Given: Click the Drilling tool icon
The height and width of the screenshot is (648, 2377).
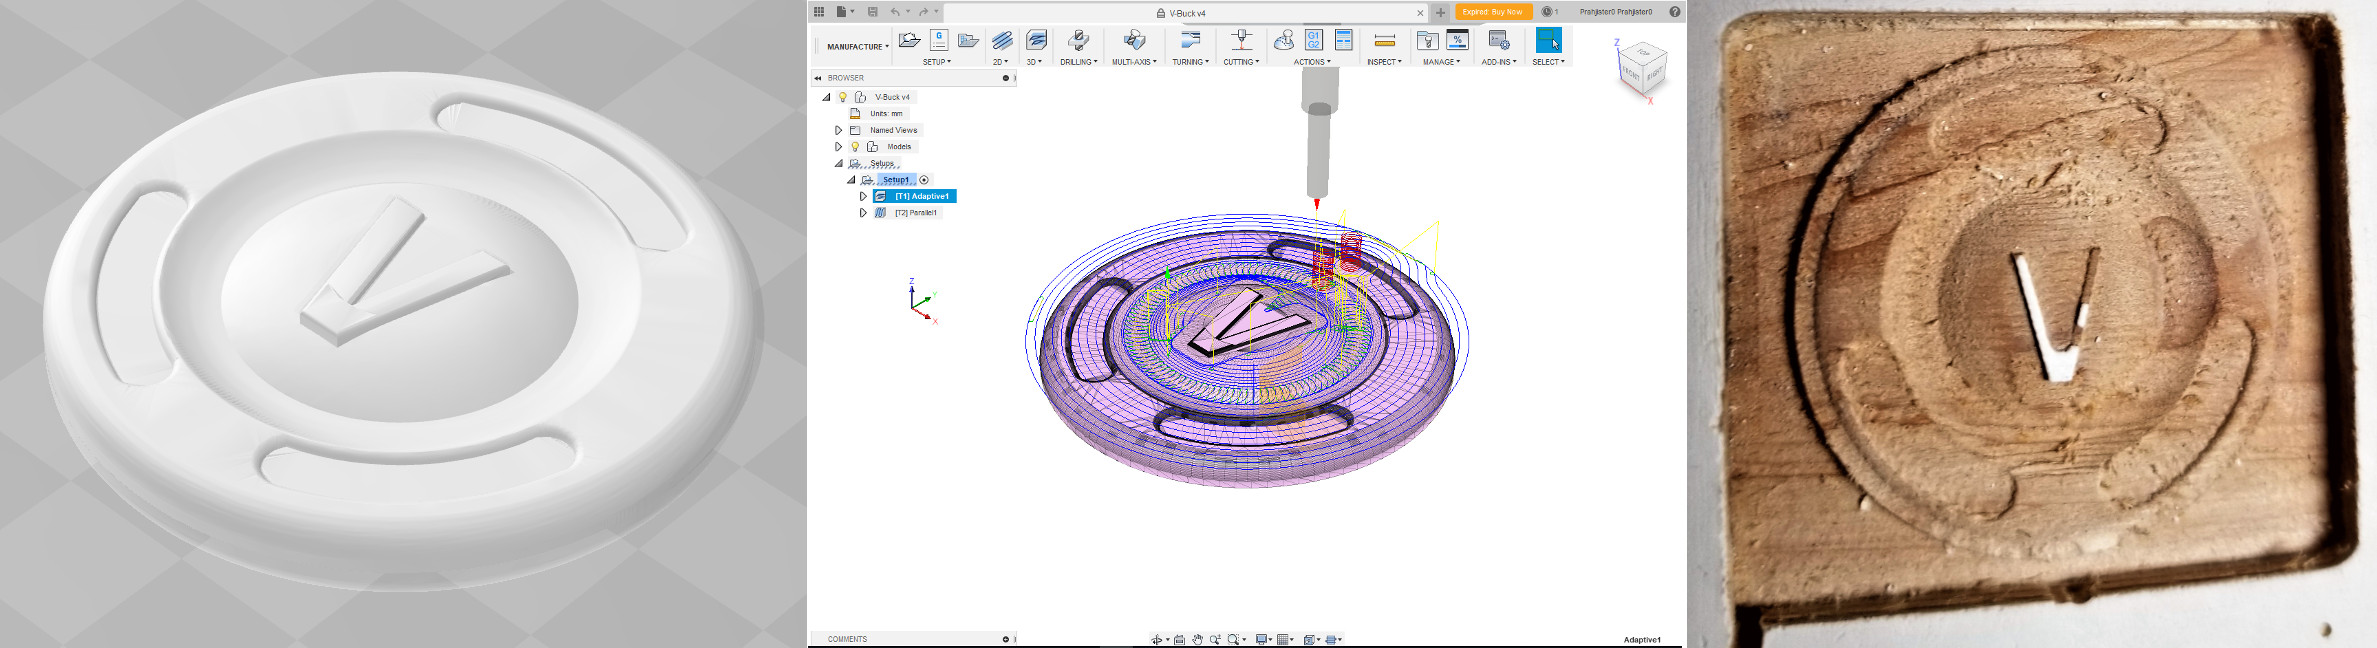Looking at the screenshot, I should pos(1078,40).
